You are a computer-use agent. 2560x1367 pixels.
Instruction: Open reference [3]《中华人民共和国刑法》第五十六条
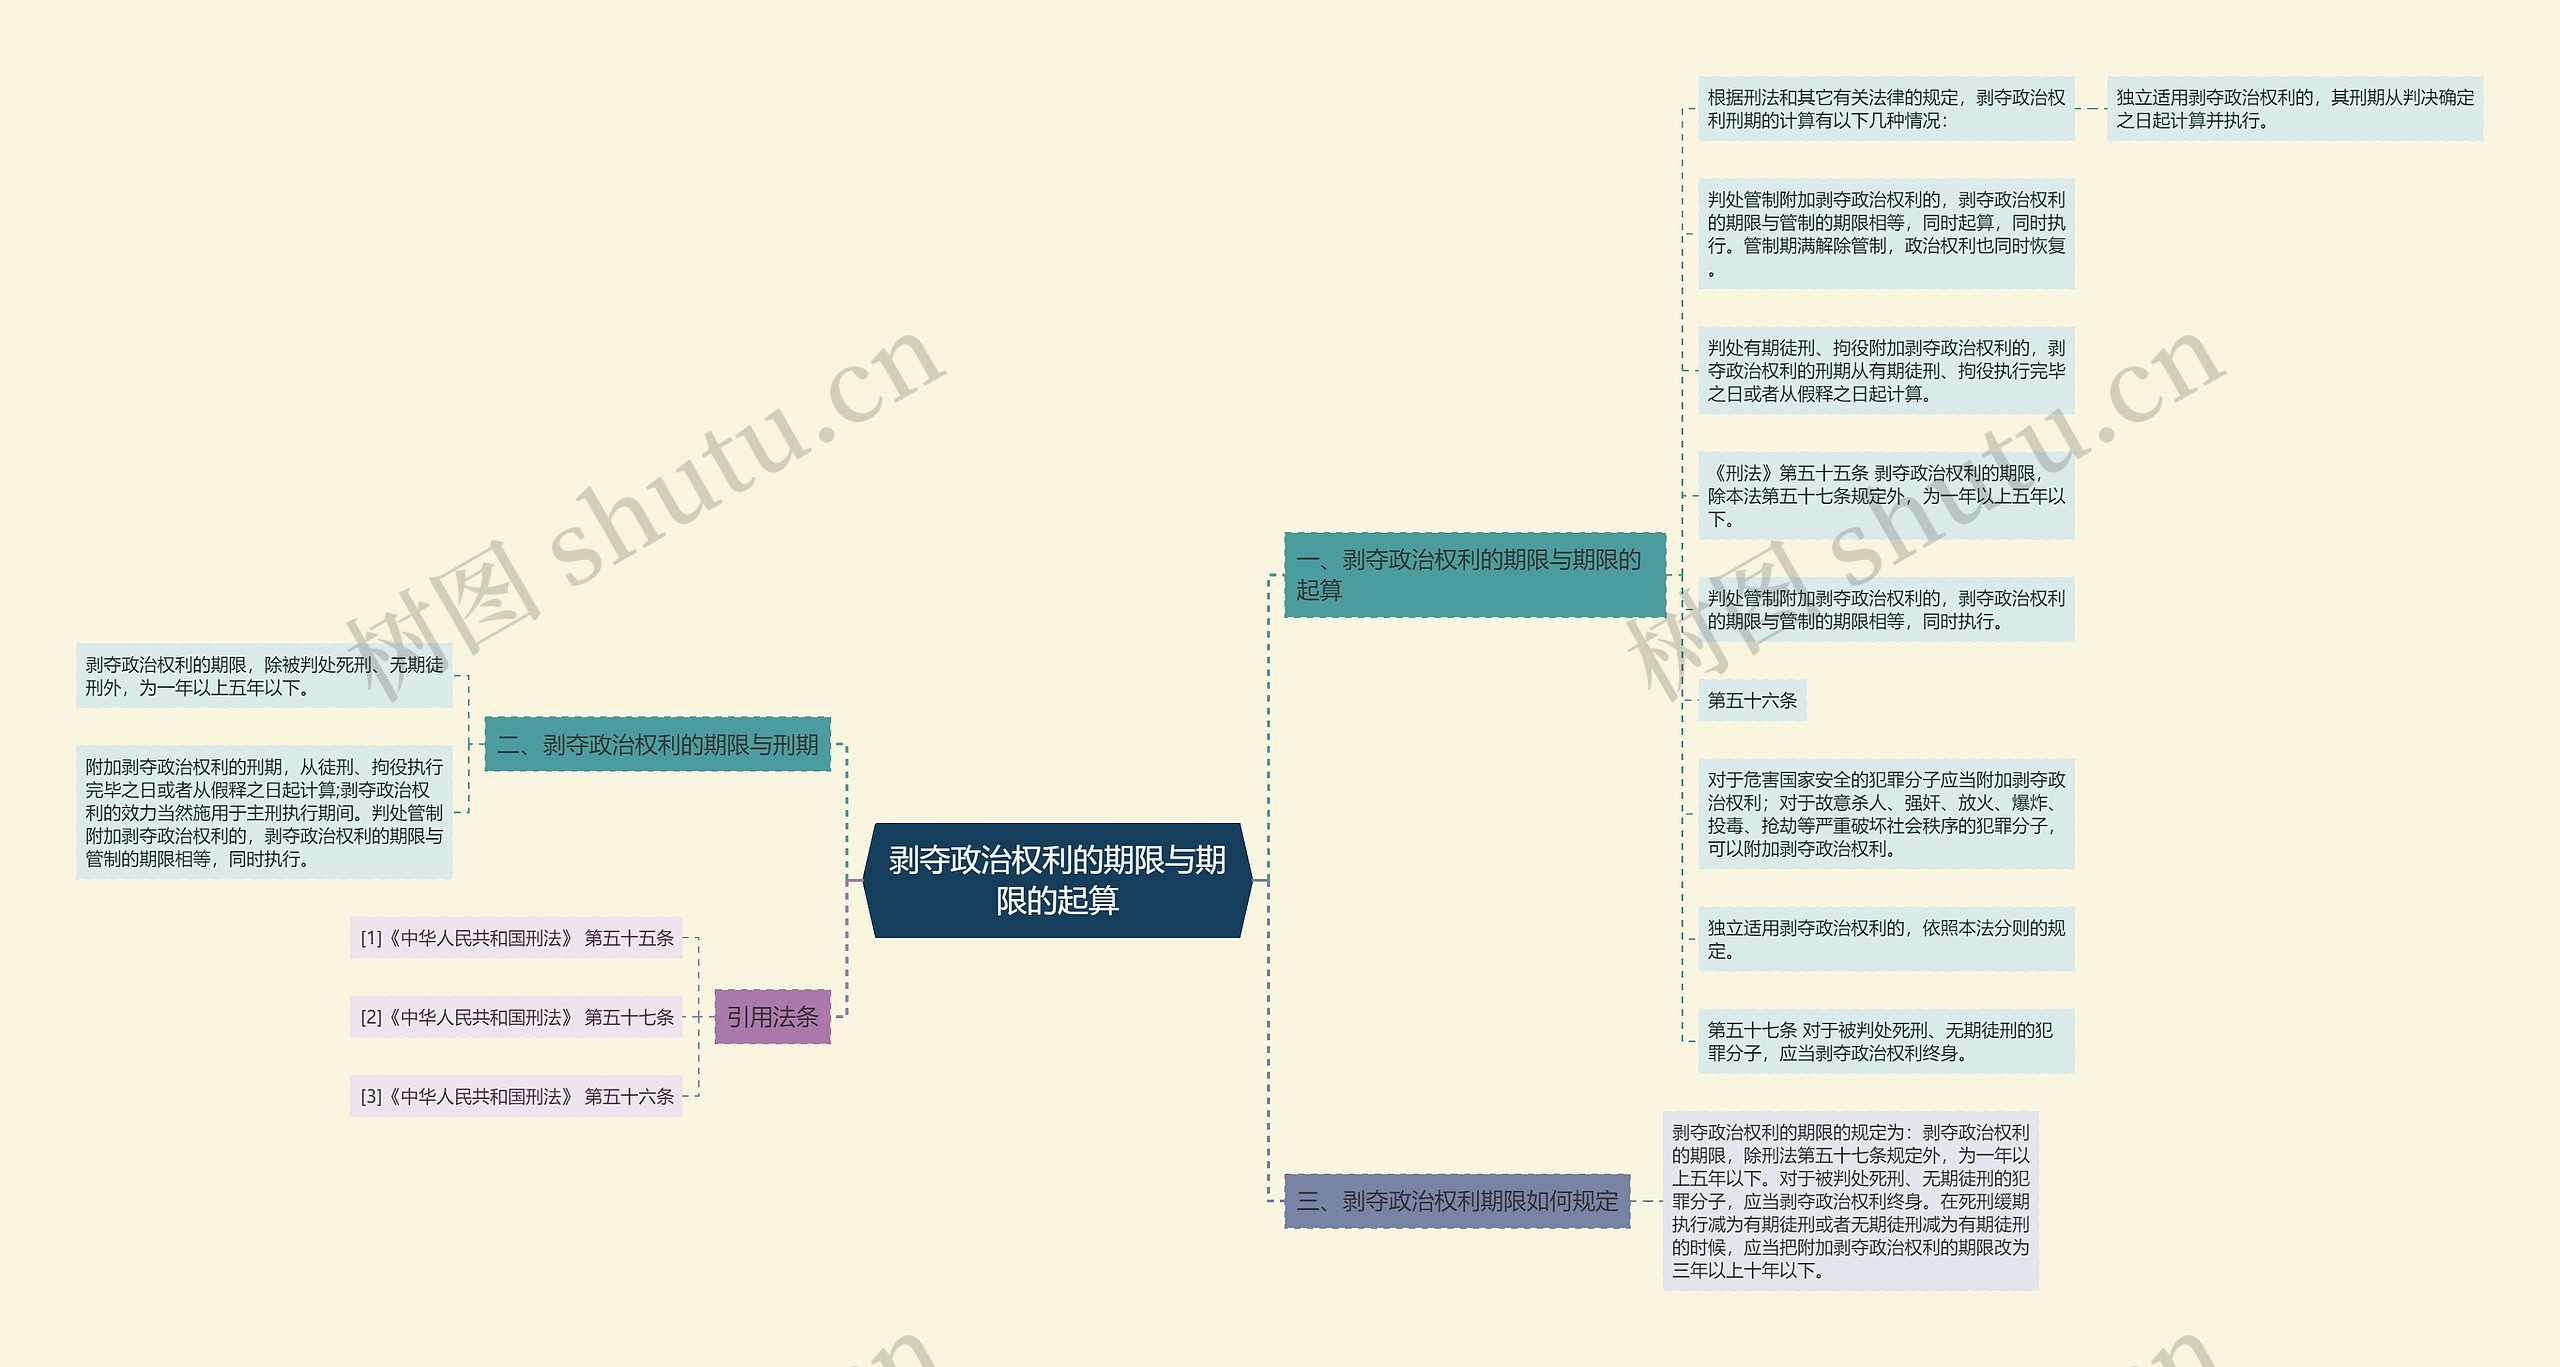coord(516,1096)
